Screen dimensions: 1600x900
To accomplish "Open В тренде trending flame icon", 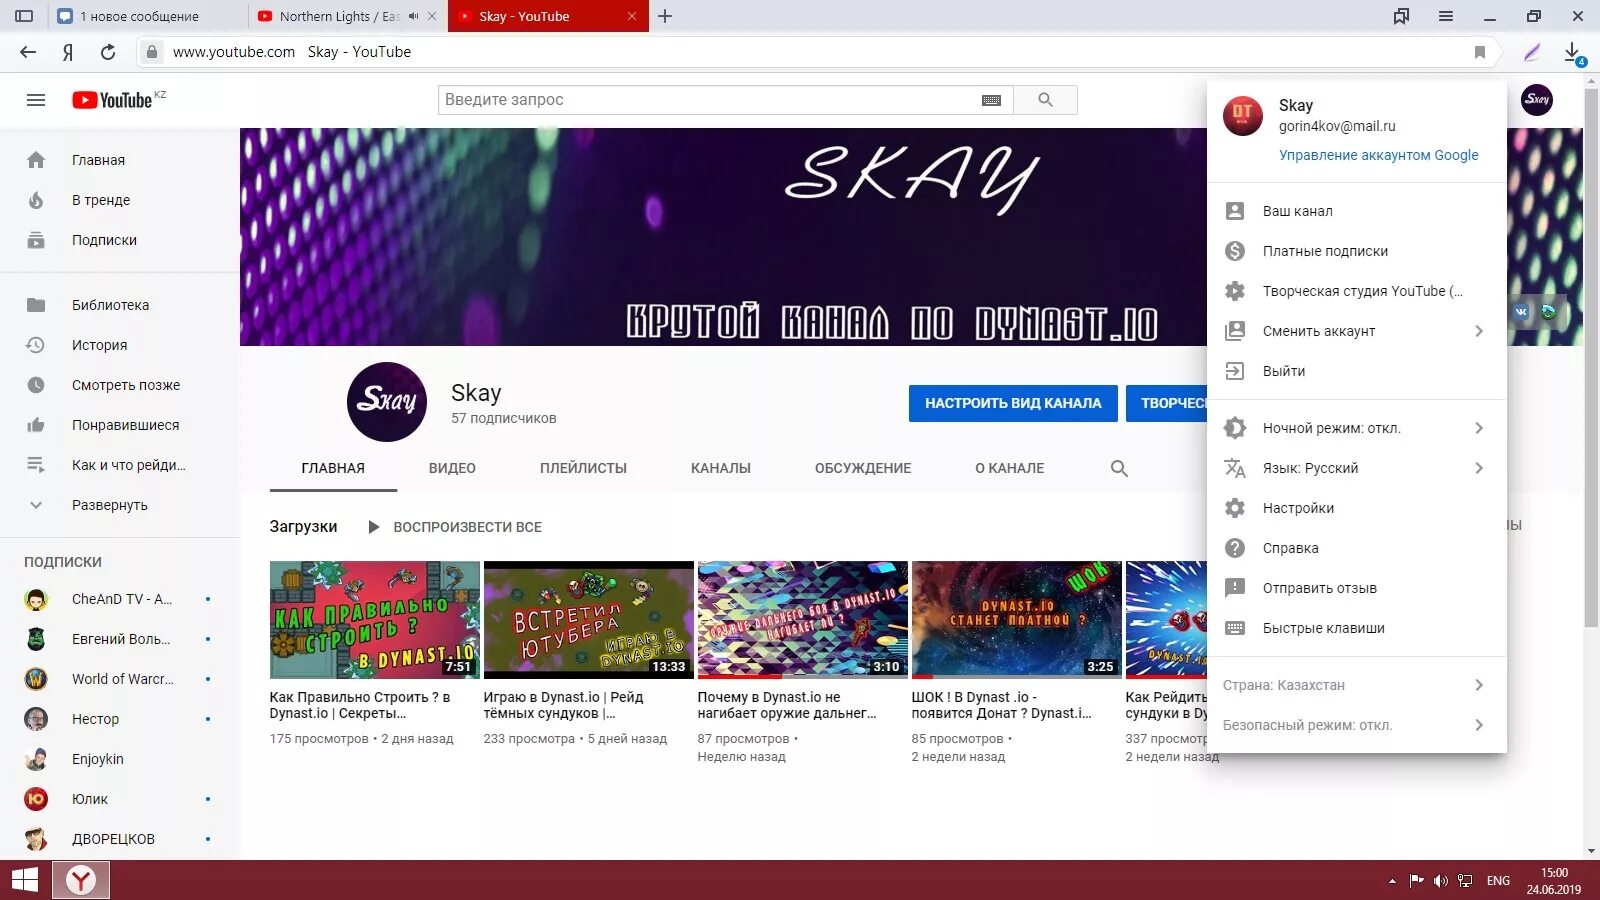I will [36, 200].
